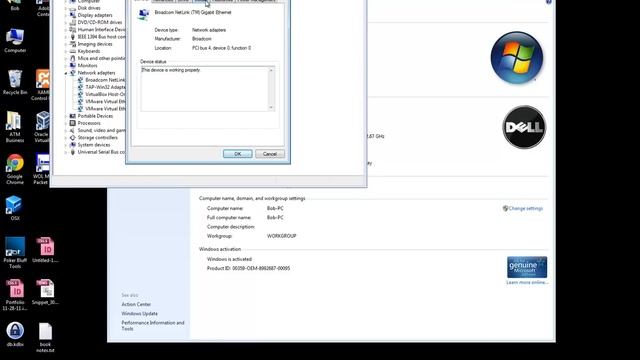640x360 pixels.
Task: Click the genuine Microsoft software badge
Action: click(x=527, y=267)
